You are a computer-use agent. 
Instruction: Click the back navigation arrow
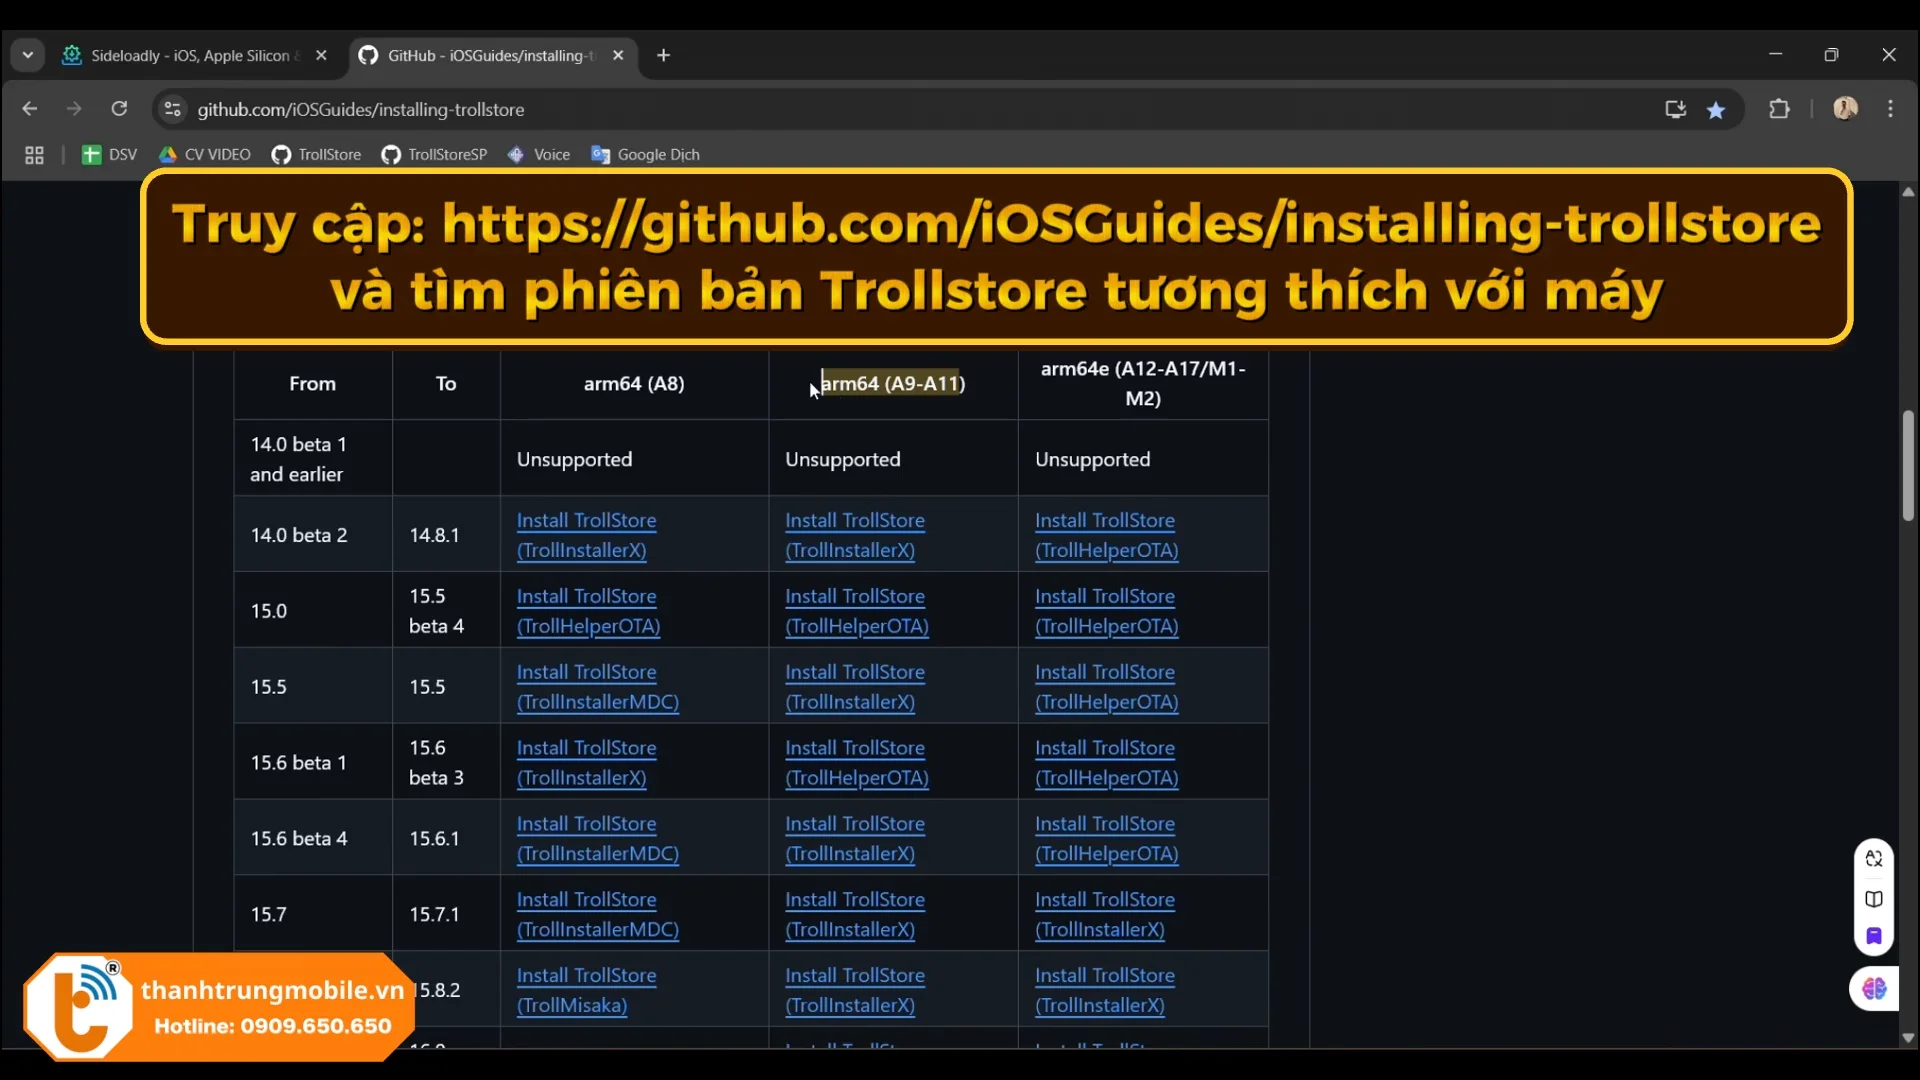pyautogui.click(x=29, y=109)
